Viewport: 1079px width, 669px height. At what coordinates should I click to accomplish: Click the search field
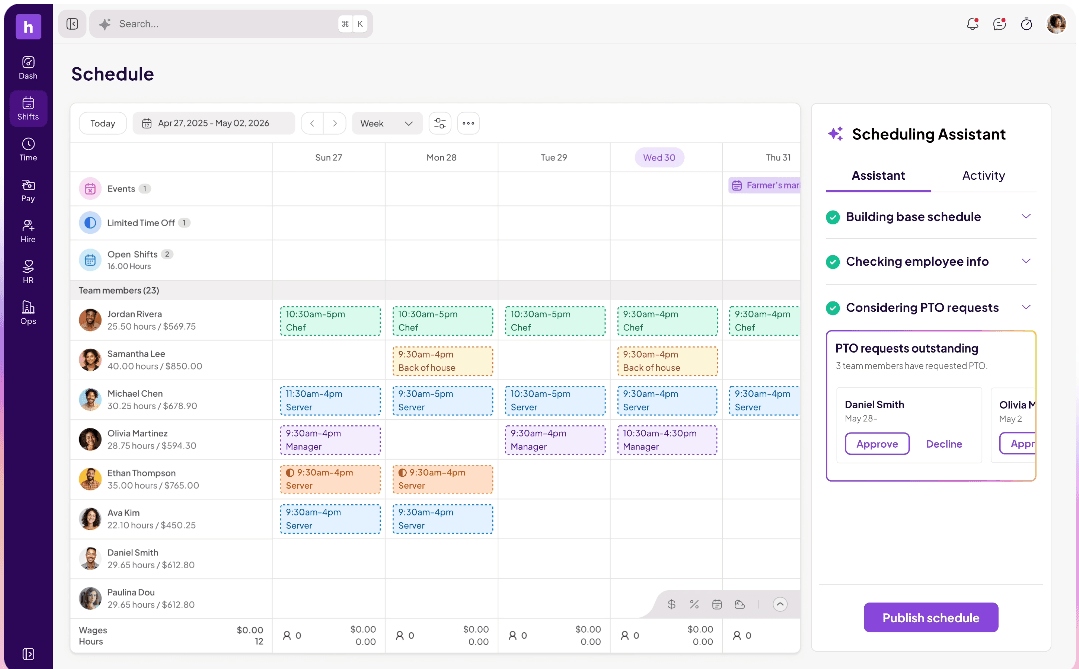coord(231,24)
